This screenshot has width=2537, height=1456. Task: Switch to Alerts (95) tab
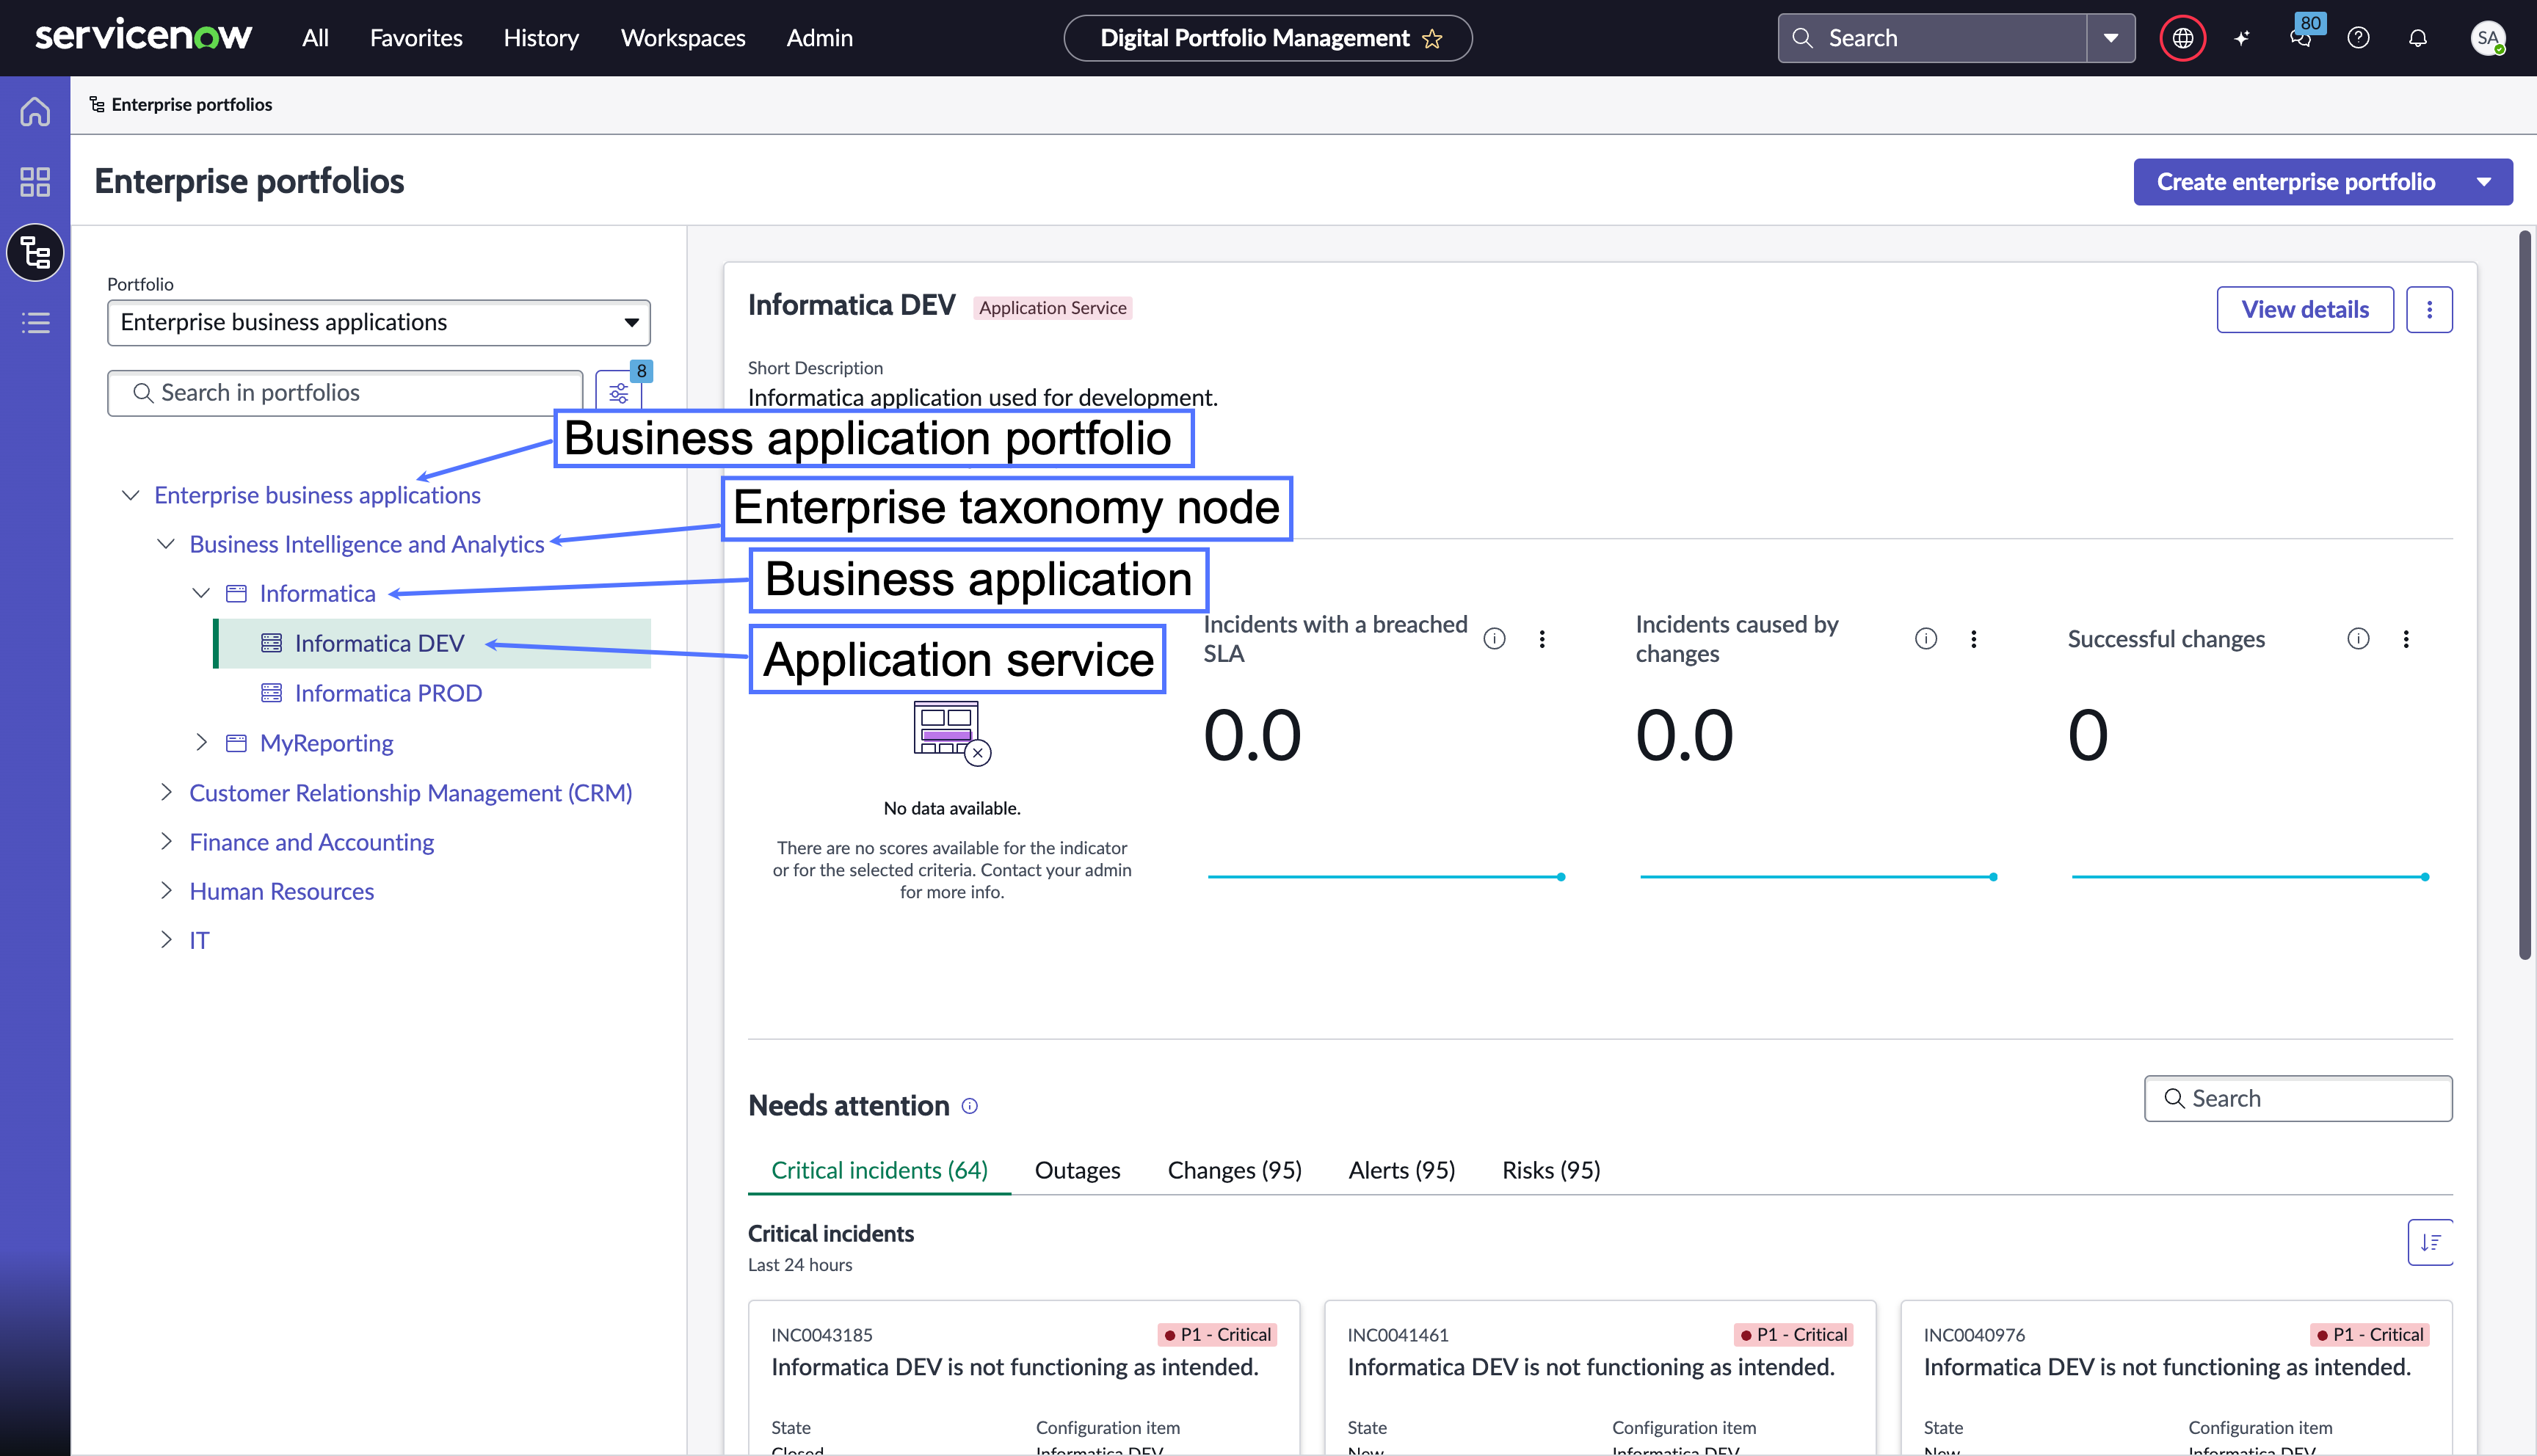tap(1401, 1170)
